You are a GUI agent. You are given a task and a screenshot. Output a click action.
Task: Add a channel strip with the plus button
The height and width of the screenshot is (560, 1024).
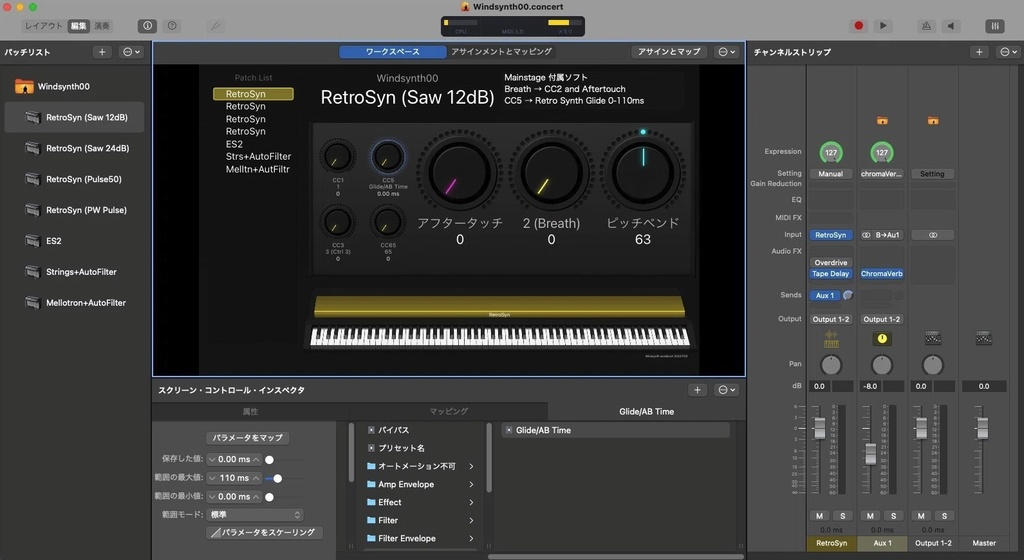point(979,52)
